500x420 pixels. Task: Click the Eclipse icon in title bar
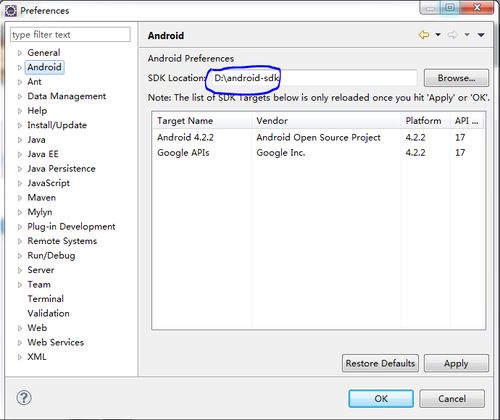[x=11, y=11]
